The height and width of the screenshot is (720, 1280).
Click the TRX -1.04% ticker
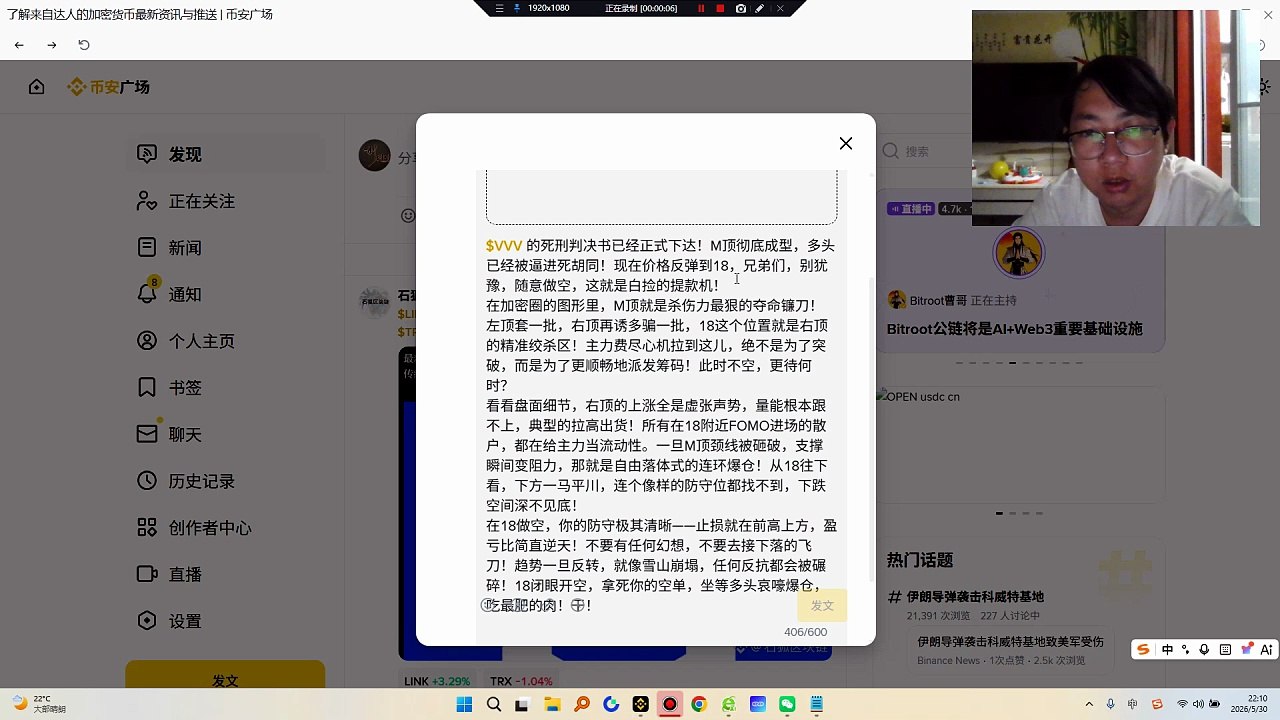521,682
